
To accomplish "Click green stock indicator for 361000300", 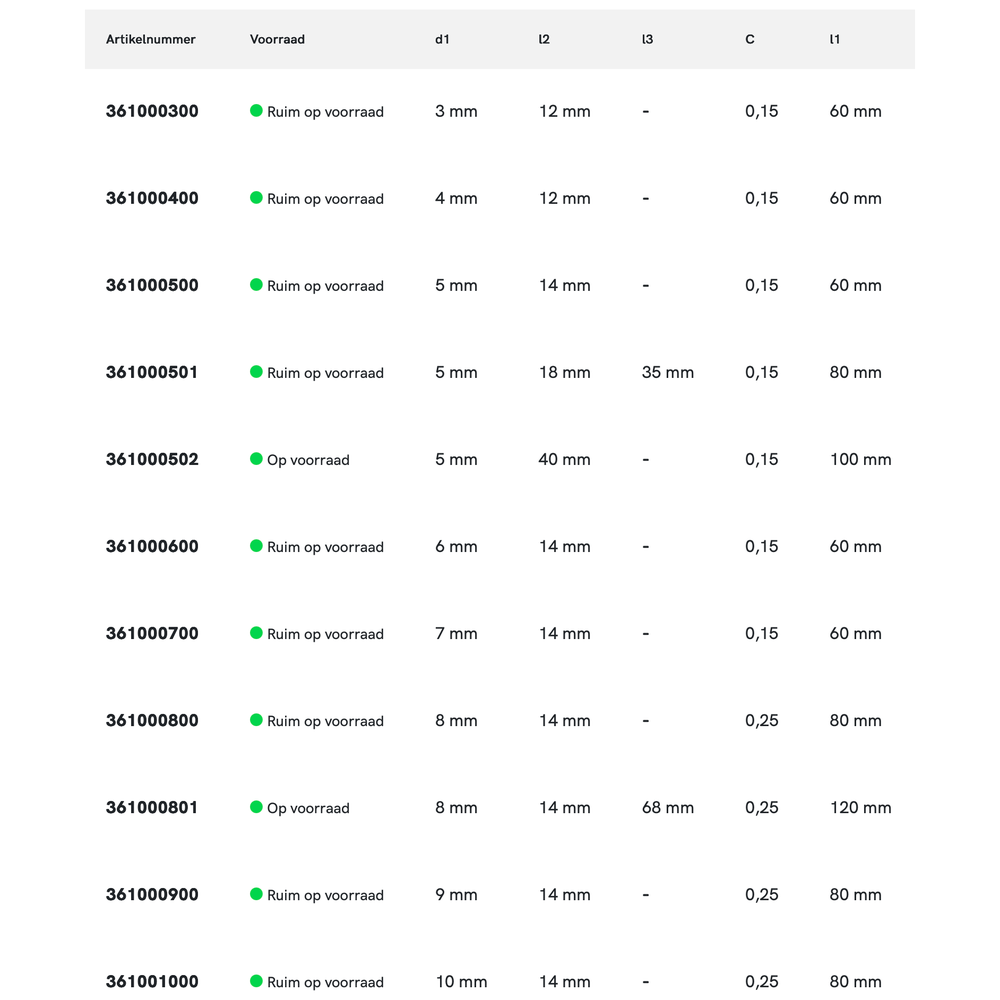I will (256, 111).
